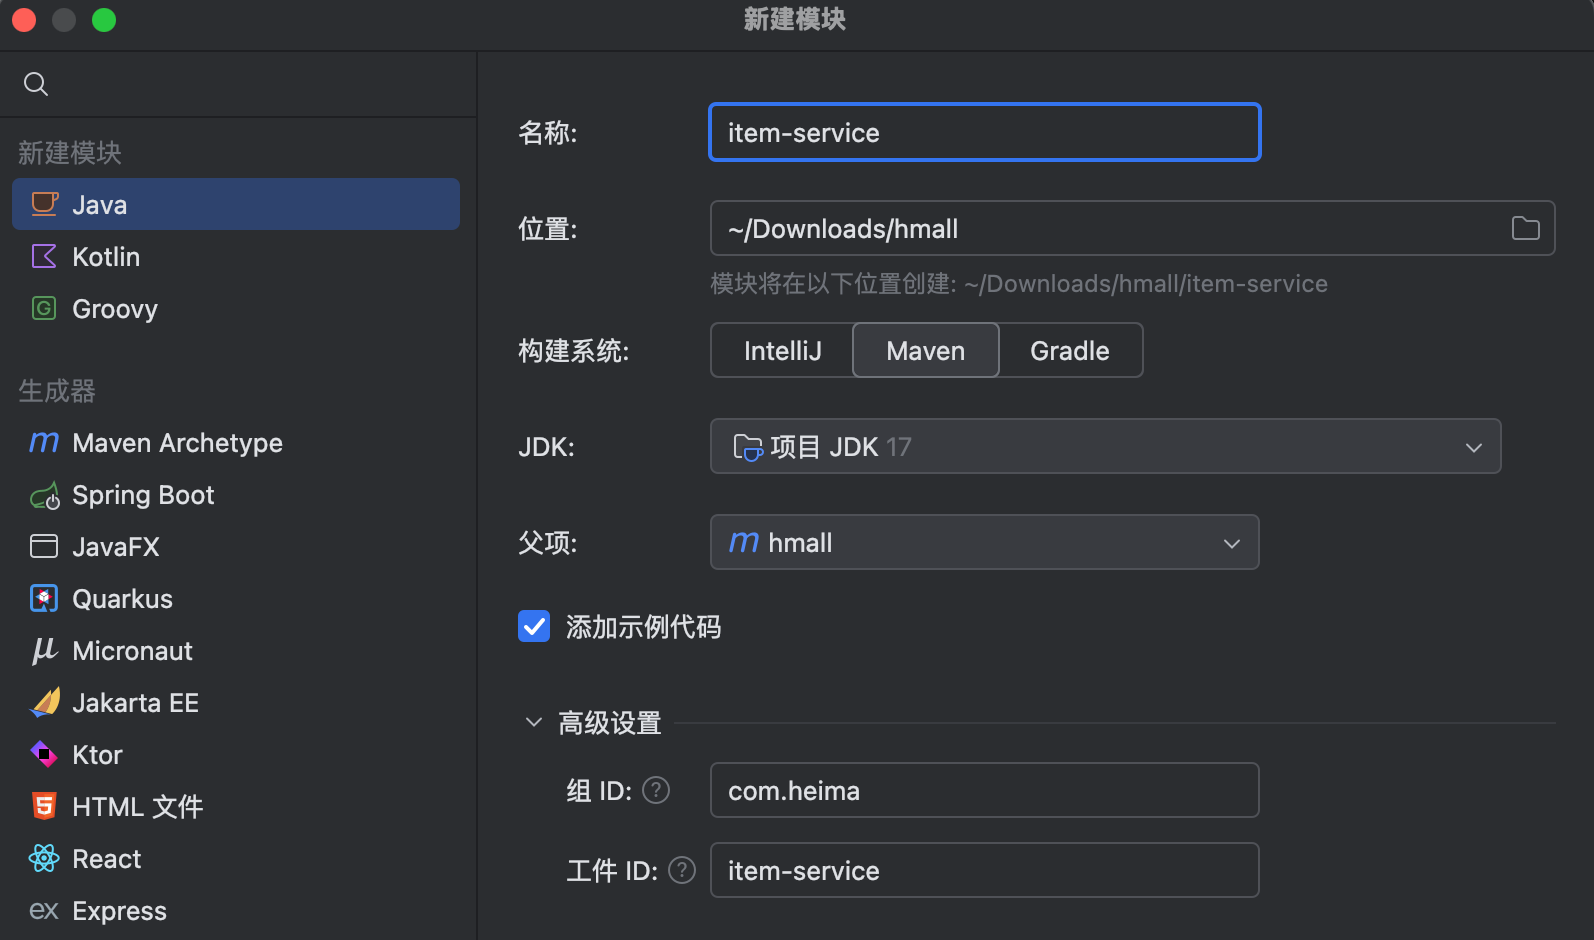The width and height of the screenshot is (1594, 940).
Task: Click the Quarkus logo icon
Action: 44,598
